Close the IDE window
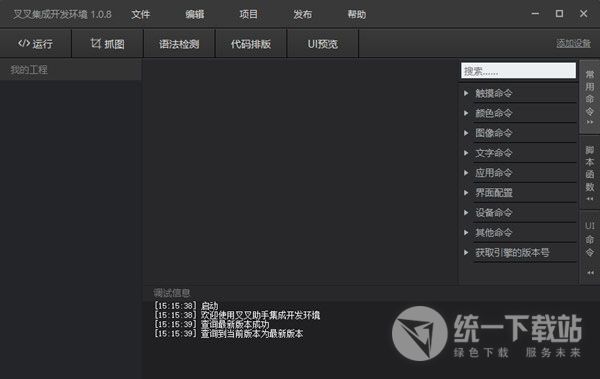This screenshot has height=379, width=600. (x=583, y=14)
